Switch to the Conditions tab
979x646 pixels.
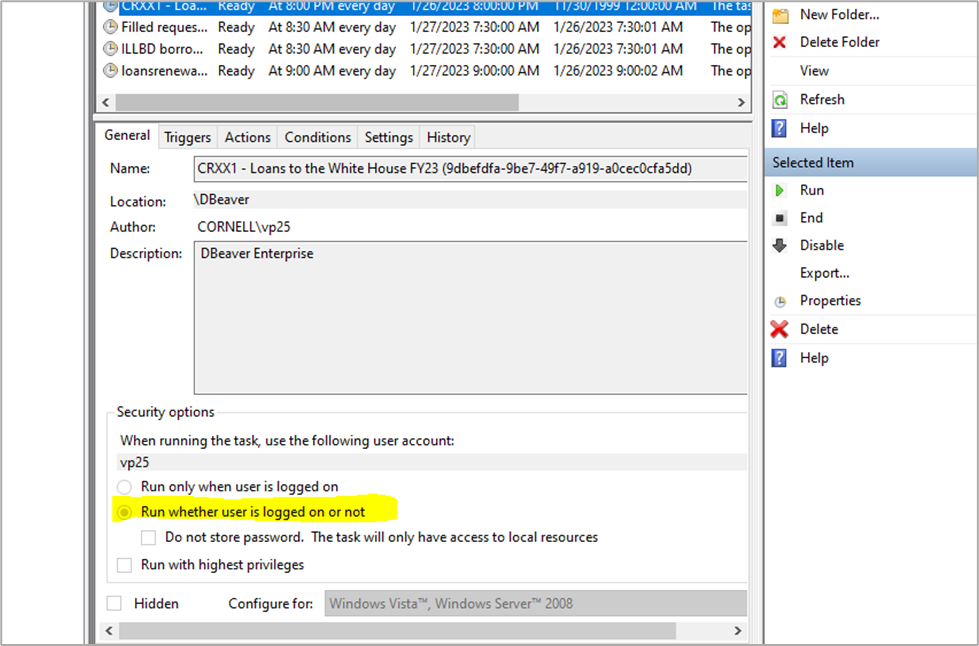pos(318,137)
